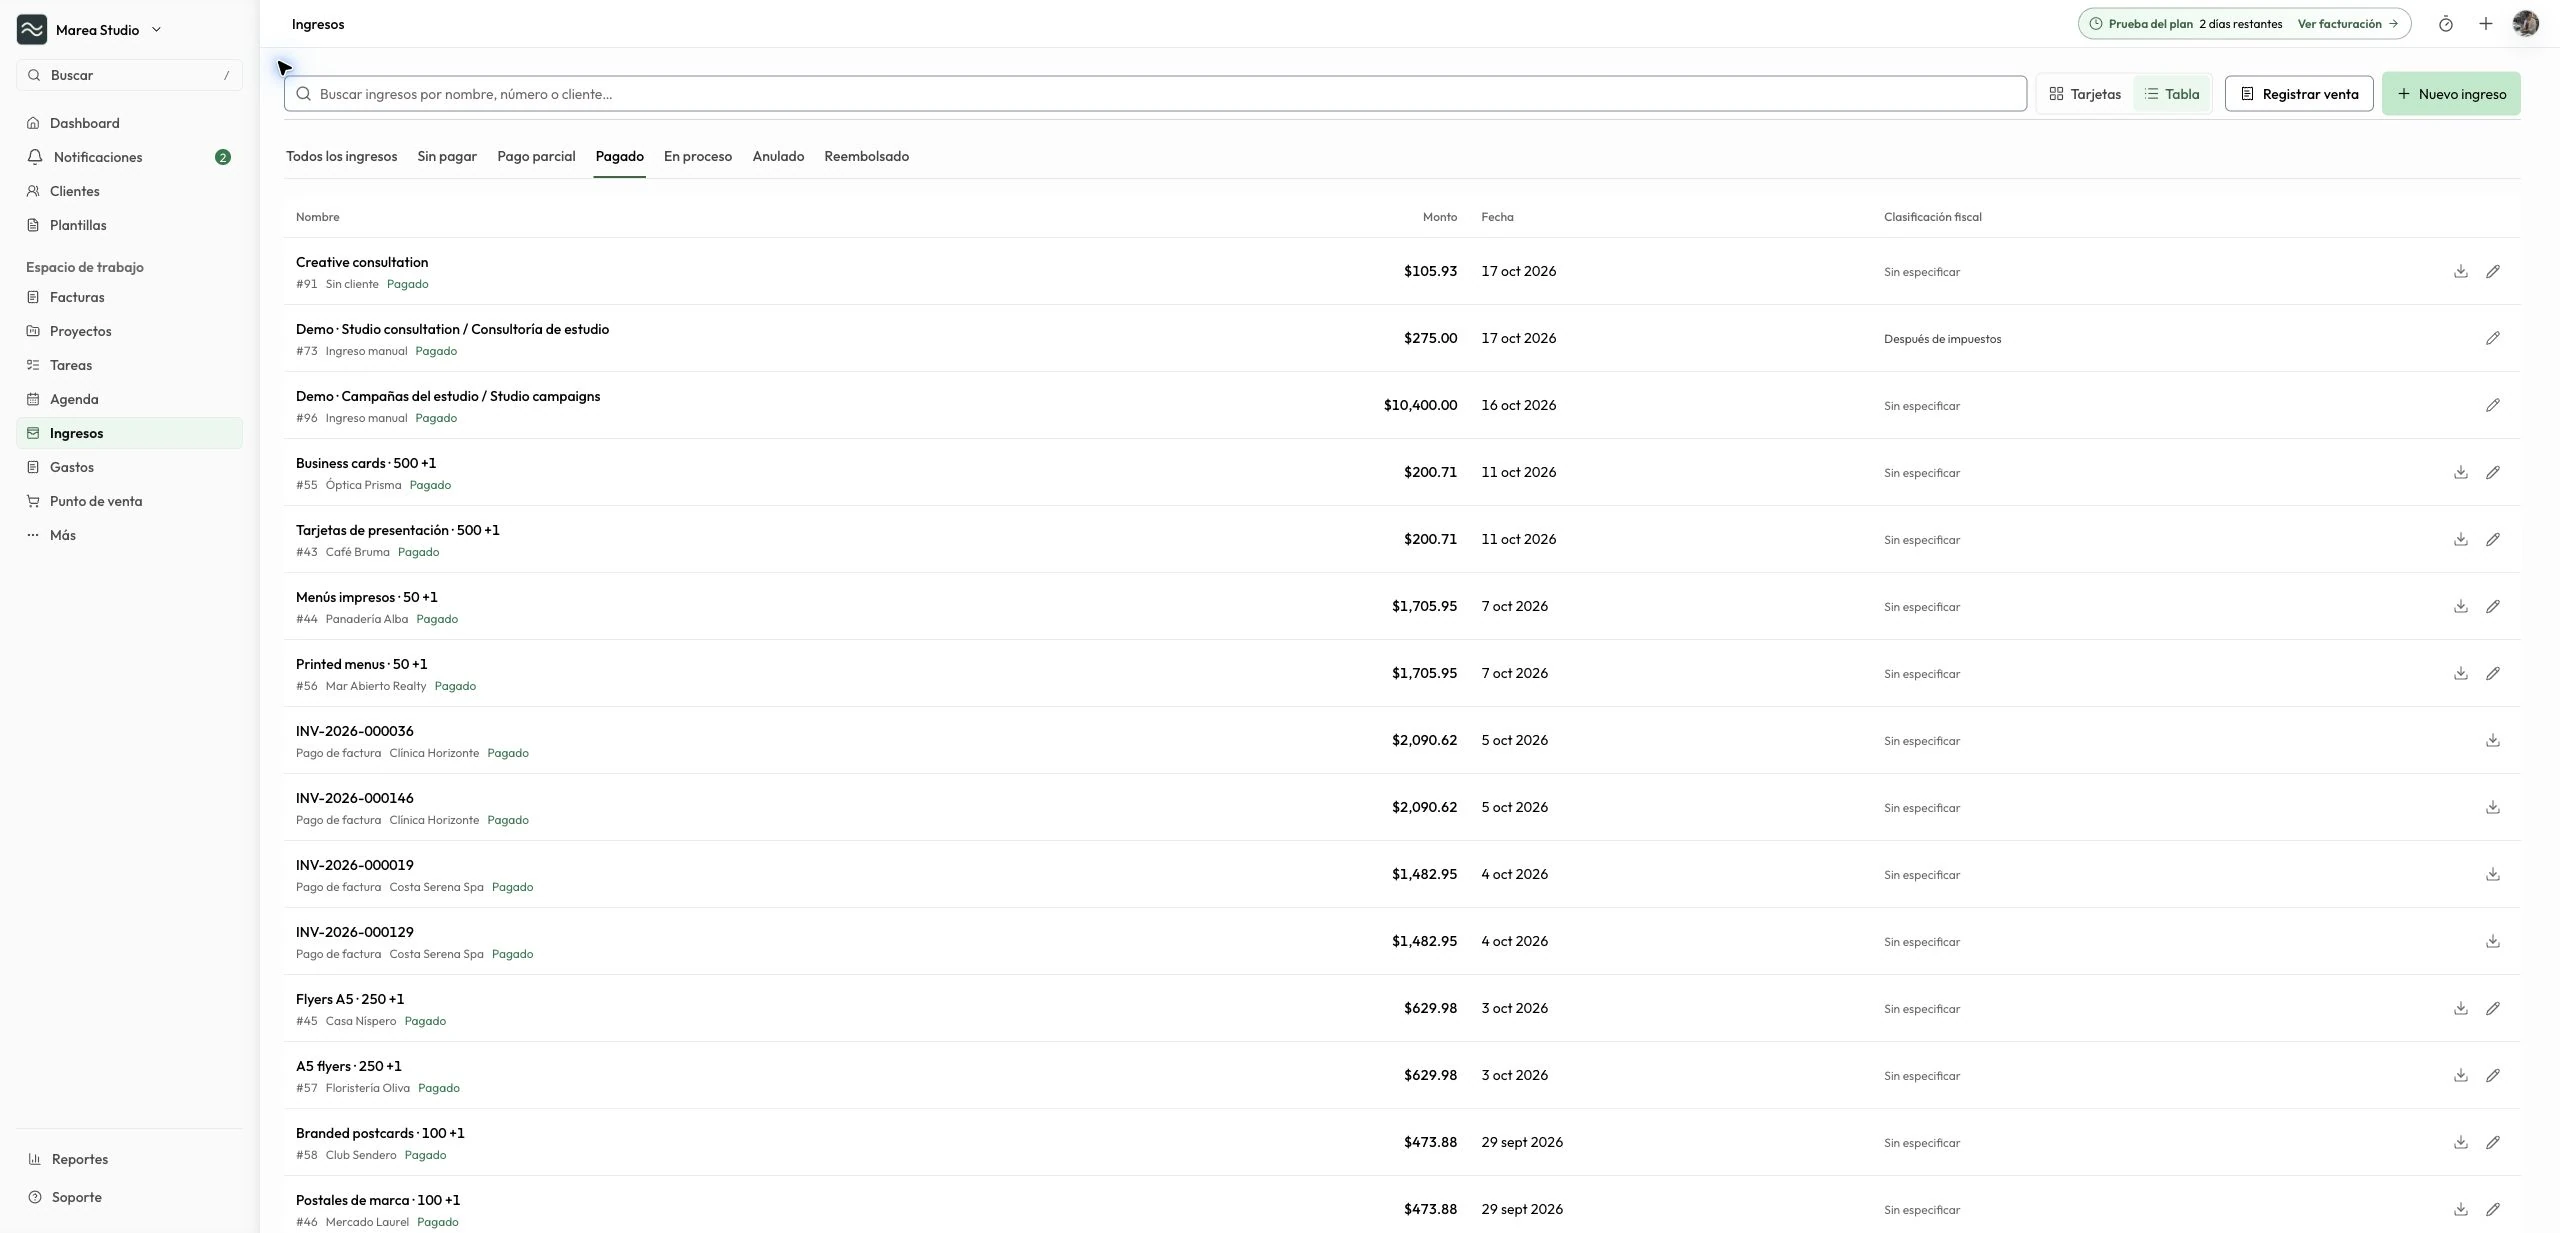The width and height of the screenshot is (2560, 1233).
Task: Focus the Buscar ingresos search field
Action: 1155,94
